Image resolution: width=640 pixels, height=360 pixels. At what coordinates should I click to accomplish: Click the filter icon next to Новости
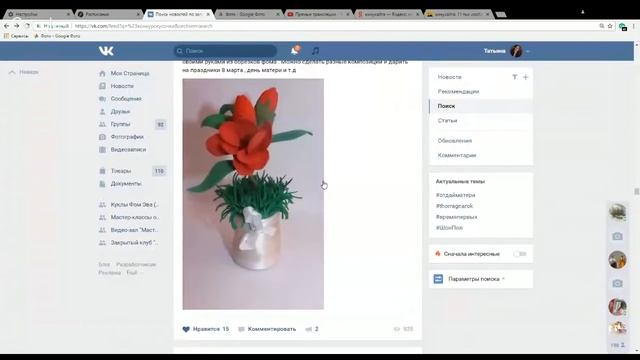pyautogui.click(x=515, y=77)
